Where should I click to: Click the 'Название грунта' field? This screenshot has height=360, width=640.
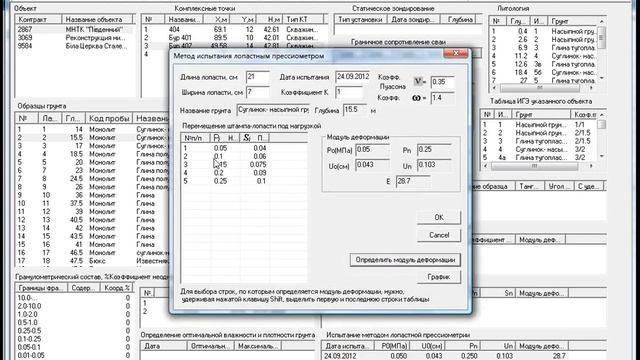pyautogui.click(x=273, y=110)
